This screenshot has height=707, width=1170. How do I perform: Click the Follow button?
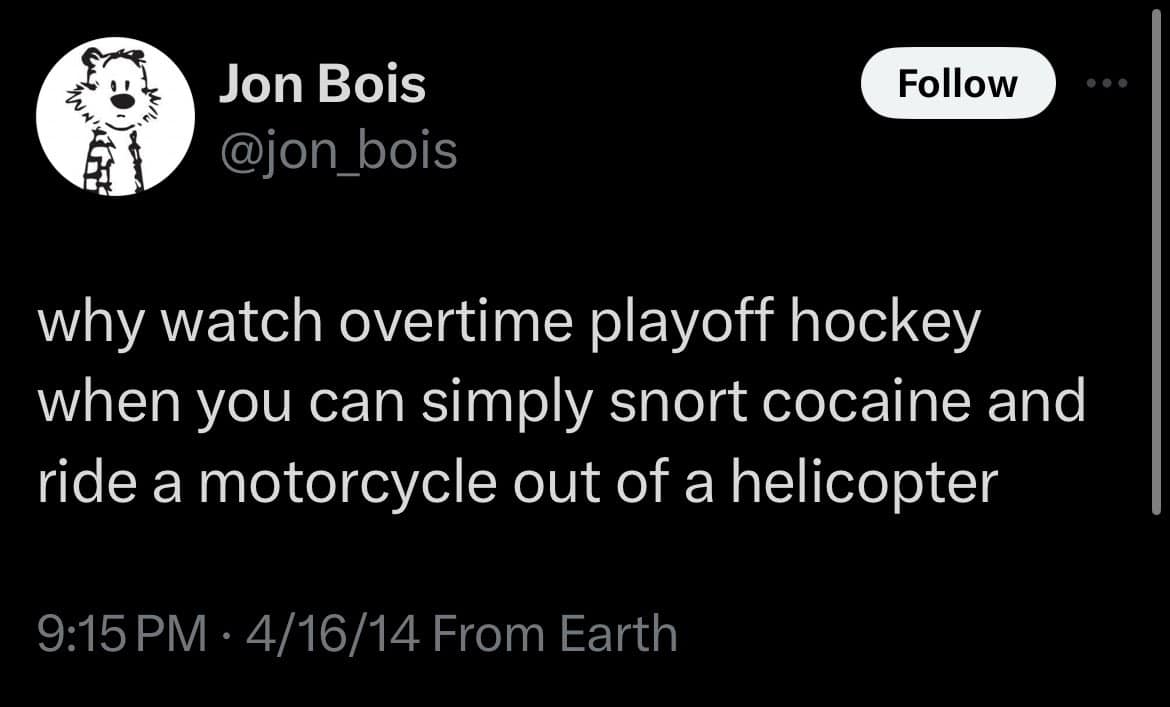click(x=957, y=83)
